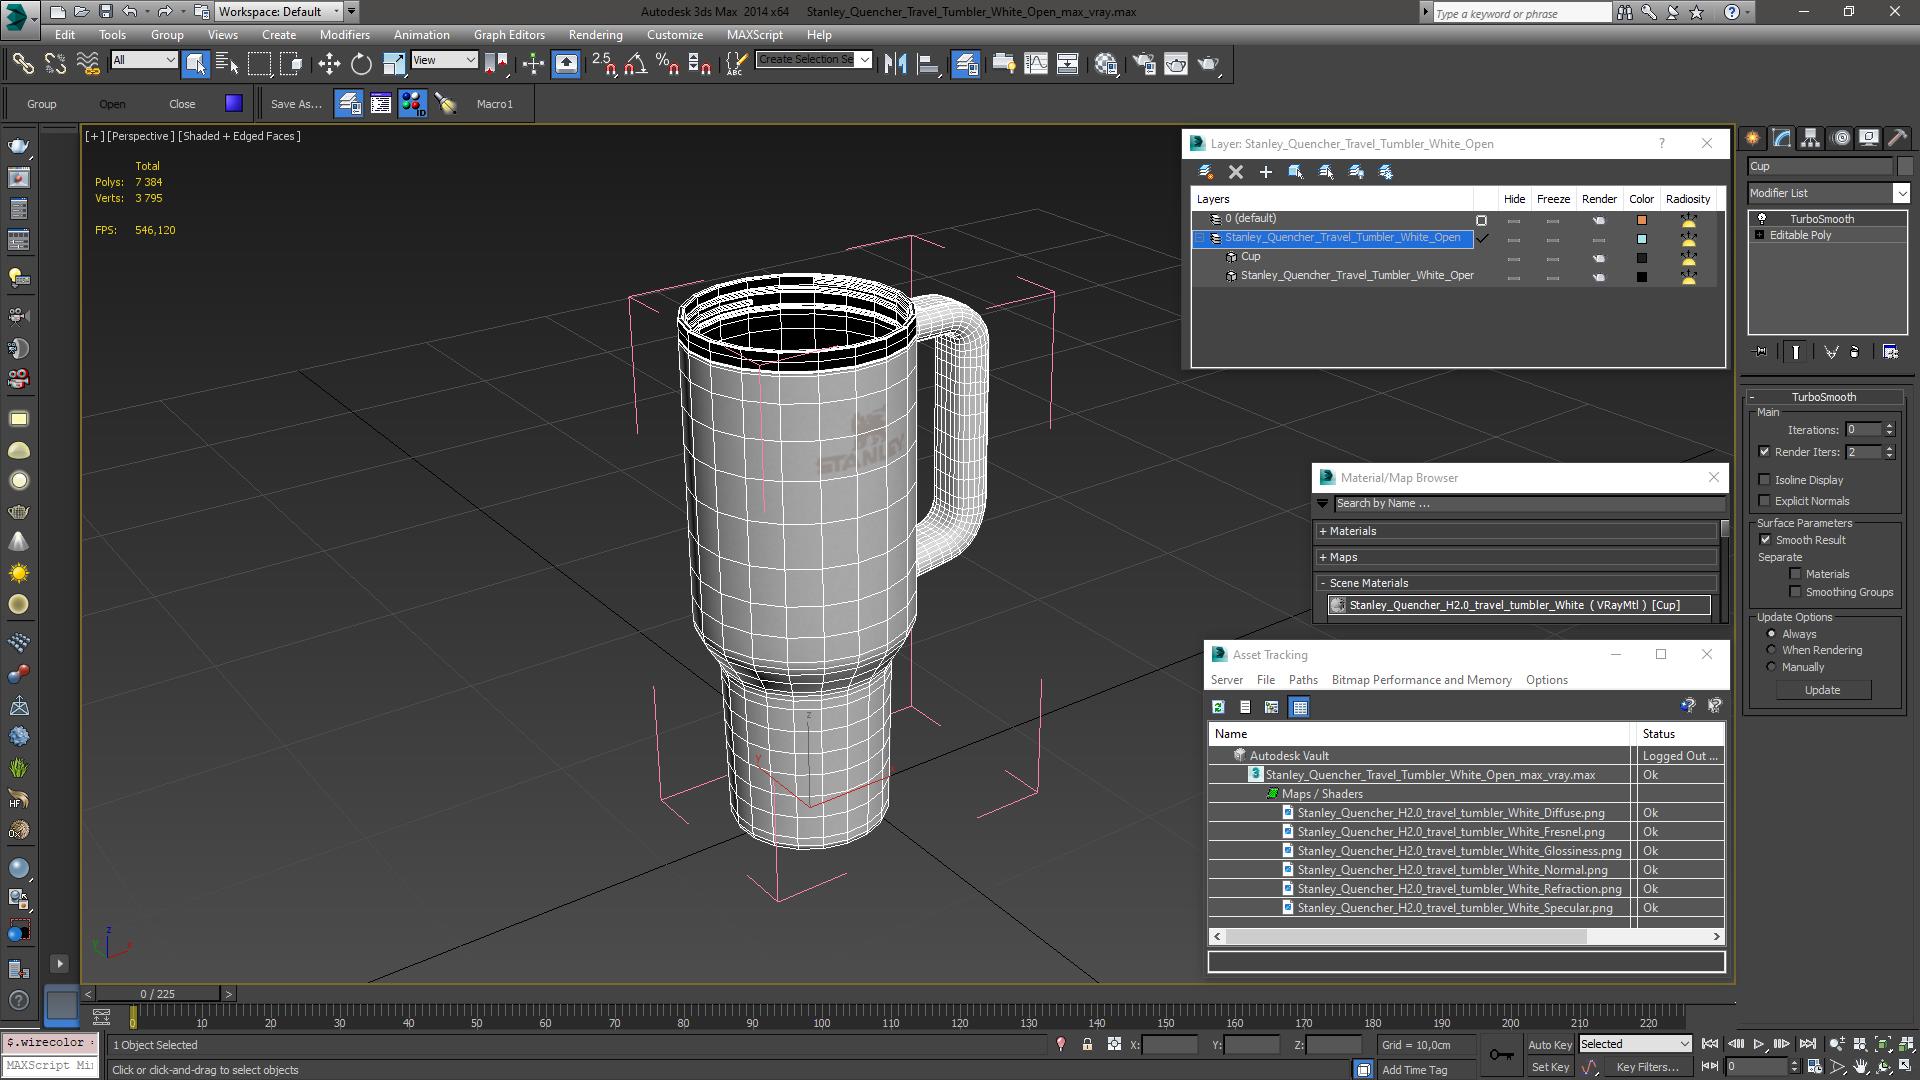Open the Hierarchy panel tab
1920x1080 pixels.
pyautogui.click(x=1811, y=139)
